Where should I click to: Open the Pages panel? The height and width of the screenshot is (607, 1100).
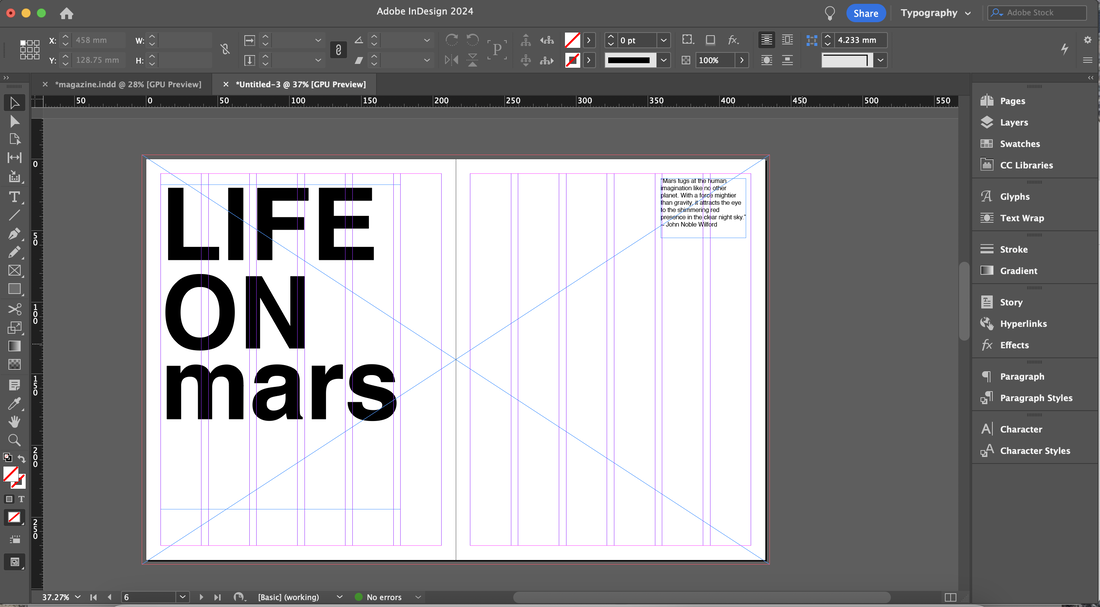pos(1012,101)
